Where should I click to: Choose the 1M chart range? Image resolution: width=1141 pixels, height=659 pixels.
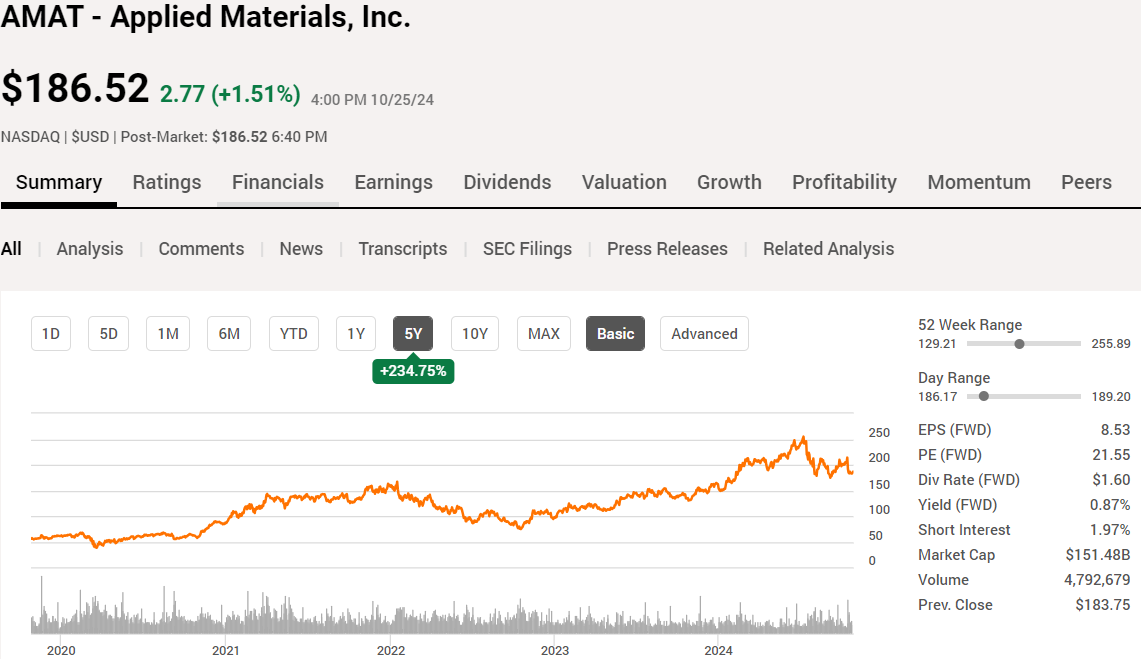click(x=168, y=334)
